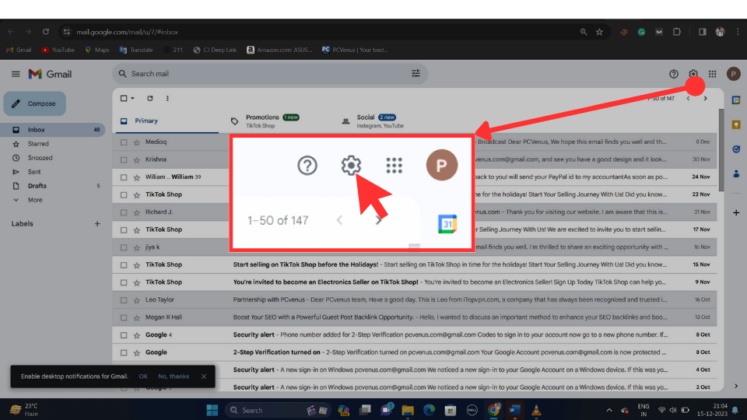The height and width of the screenshot is (420, 747).
Task: Open the Settings gear icon in the top header
Action: (x=693, y=74)
